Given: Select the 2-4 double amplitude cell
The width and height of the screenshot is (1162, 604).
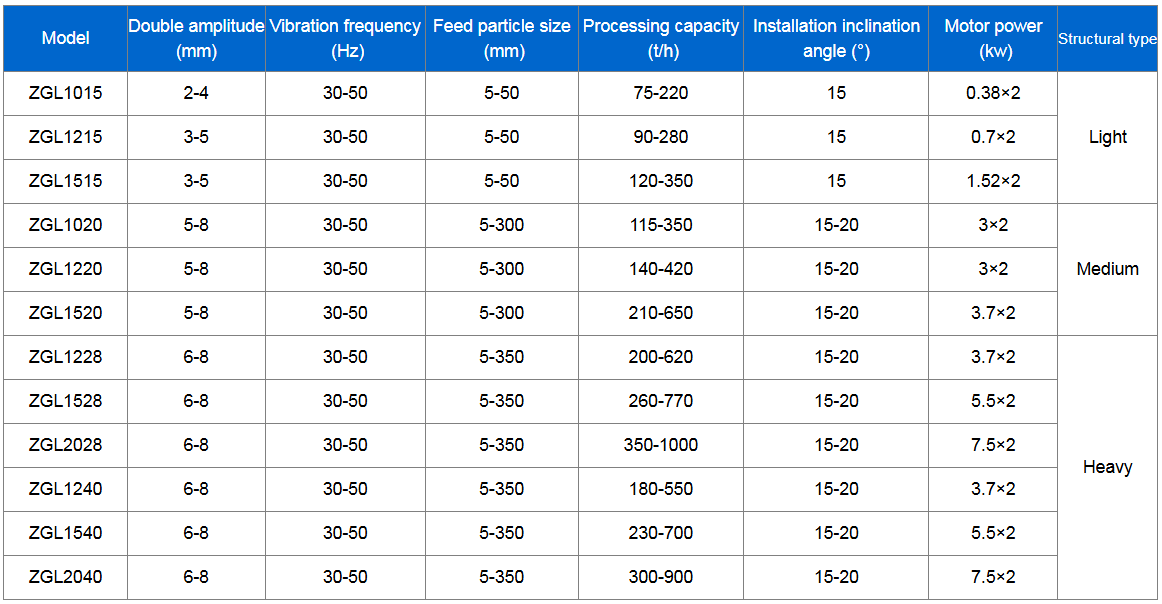Looking at the screenshot, I should click(x=196, y=93).
